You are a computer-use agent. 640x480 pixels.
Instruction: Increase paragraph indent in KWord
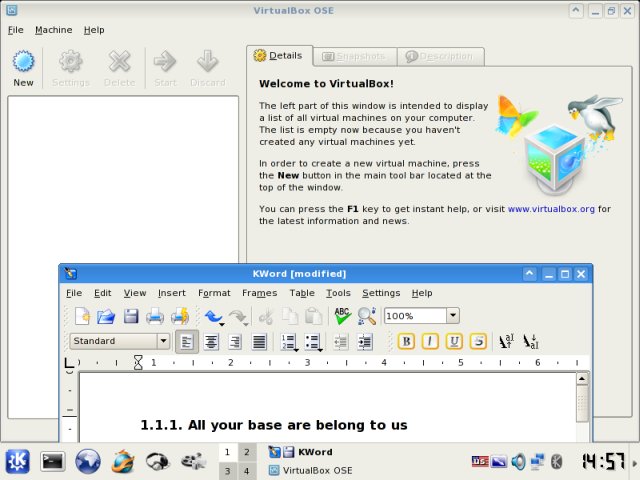(364, 342)
